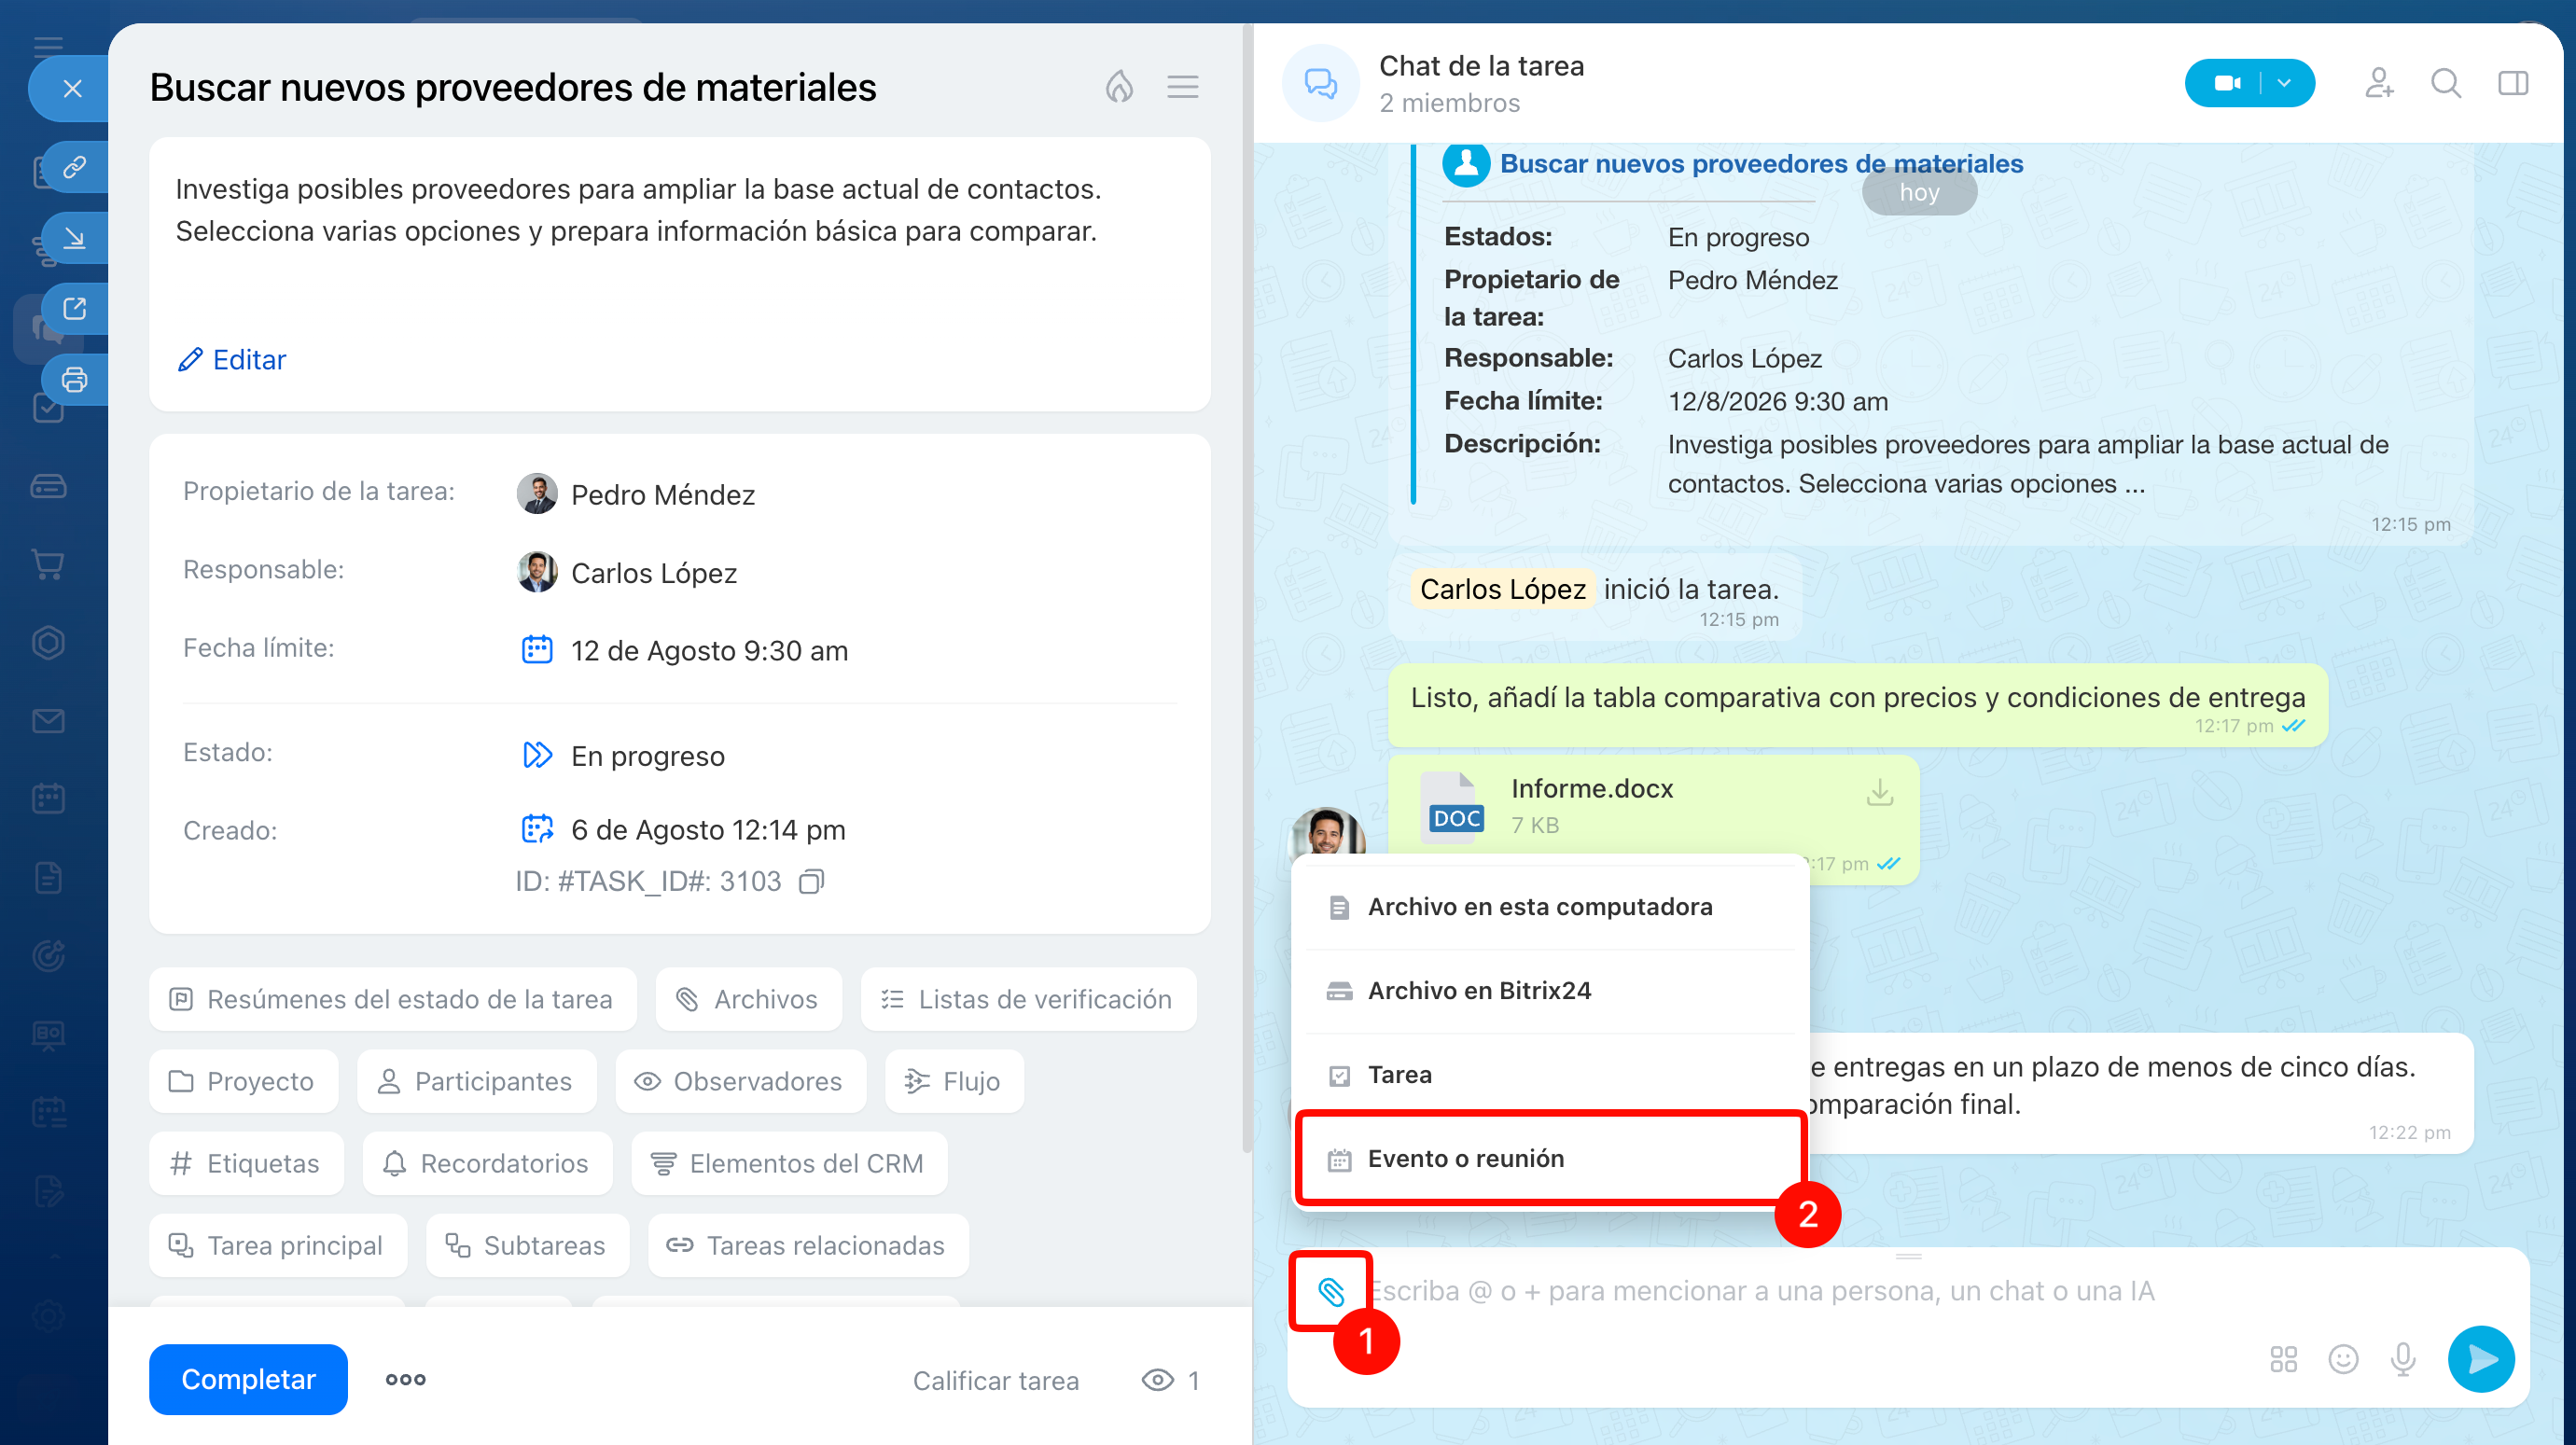
Task: Click the Editar link under the description
Action: coord(232,360)
